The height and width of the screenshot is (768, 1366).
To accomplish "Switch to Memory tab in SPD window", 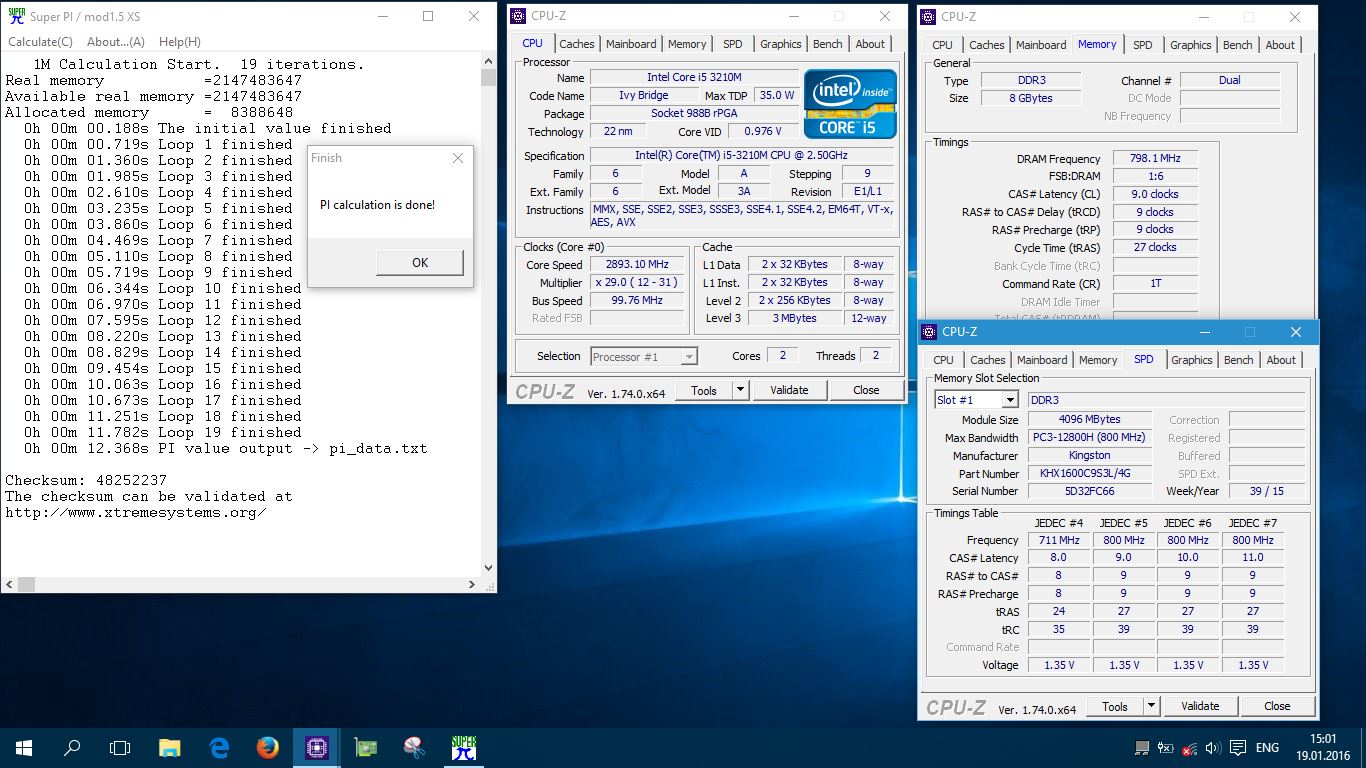I will tap(1098, 360).
